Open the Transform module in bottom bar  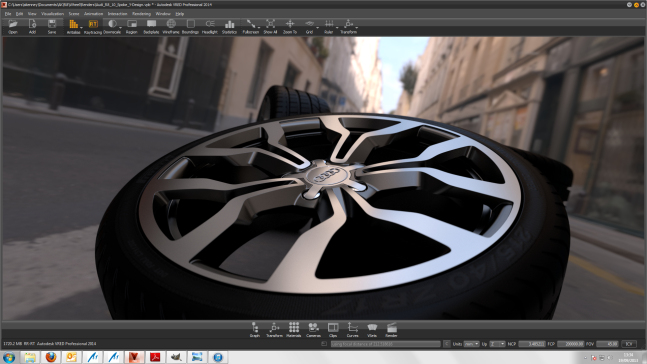[274, 330]
